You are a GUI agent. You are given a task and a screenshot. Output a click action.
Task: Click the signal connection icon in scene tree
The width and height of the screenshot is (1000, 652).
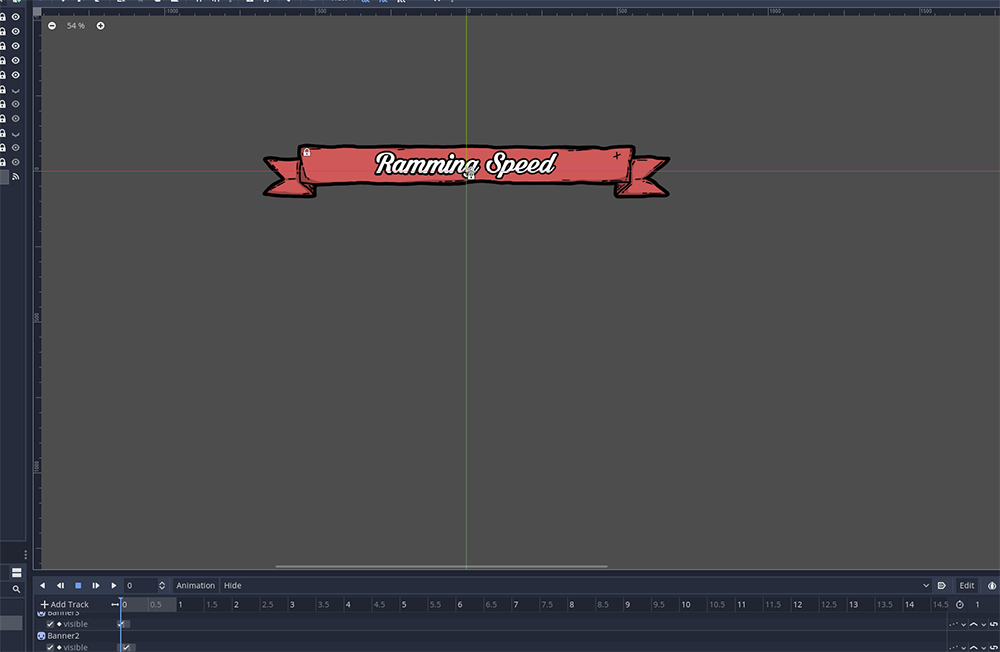[16, 176]
